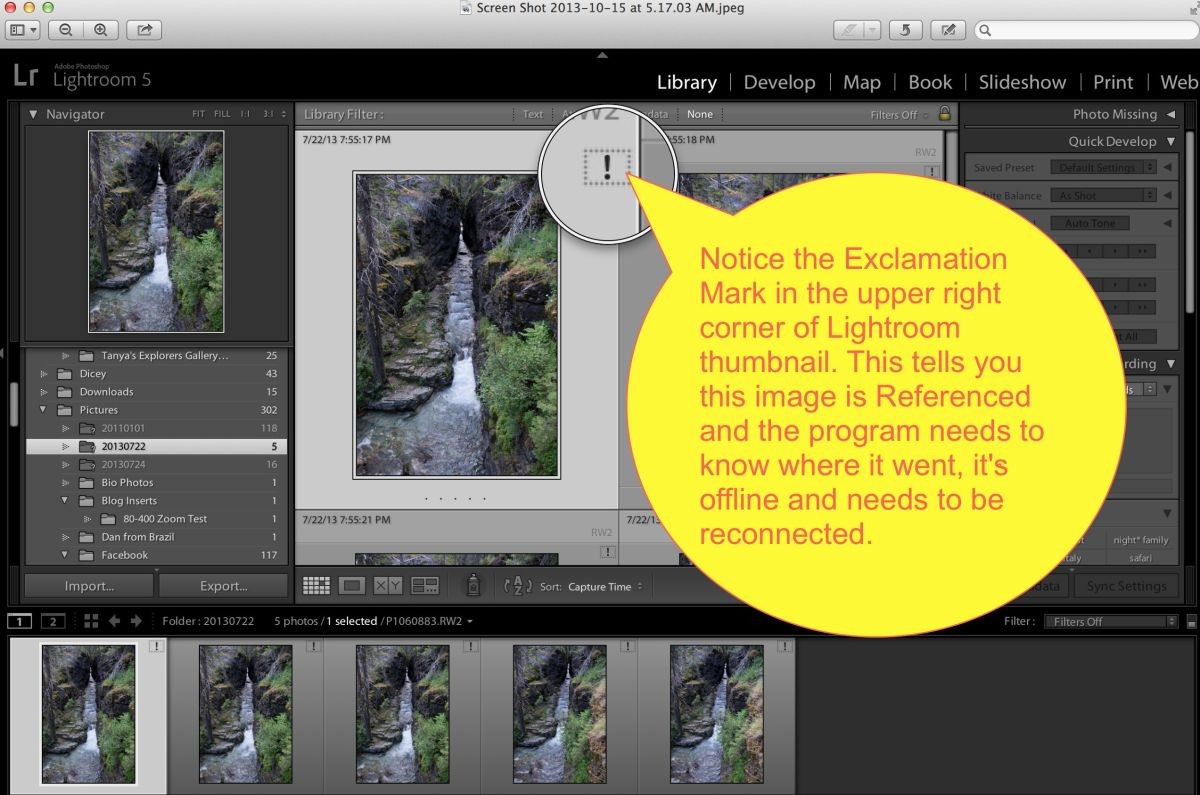This screenshot has height=795, width=1200.
Task: Switch to Loupe view
Action: (x=352, y=586)
